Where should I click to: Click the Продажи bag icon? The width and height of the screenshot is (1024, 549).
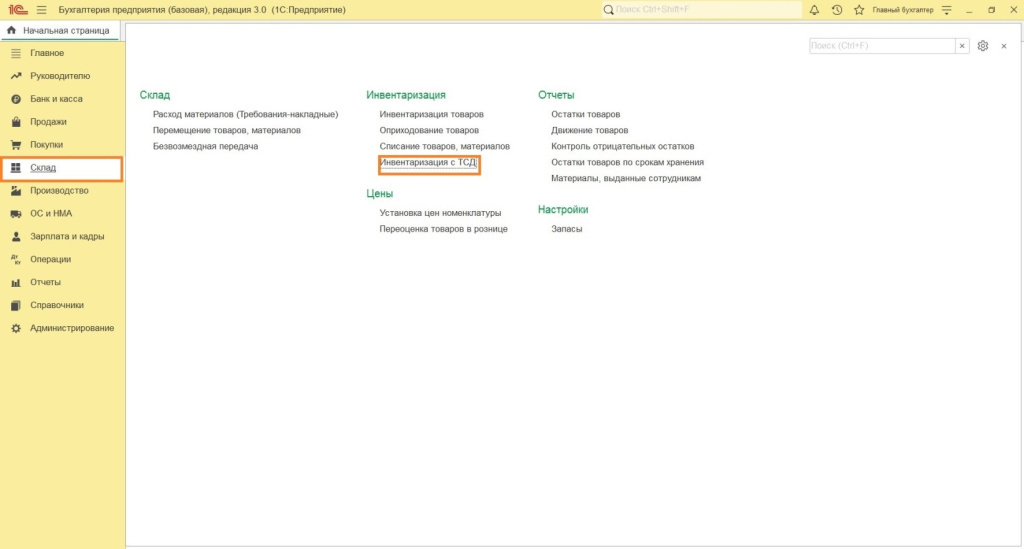(x=16, y=121)
